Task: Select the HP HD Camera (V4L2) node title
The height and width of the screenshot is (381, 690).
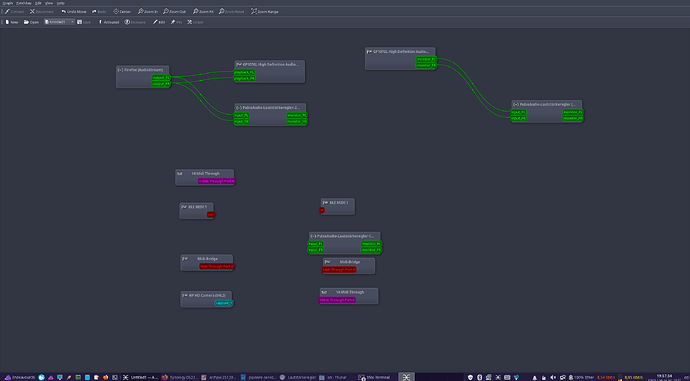Action: coord(207,295)
